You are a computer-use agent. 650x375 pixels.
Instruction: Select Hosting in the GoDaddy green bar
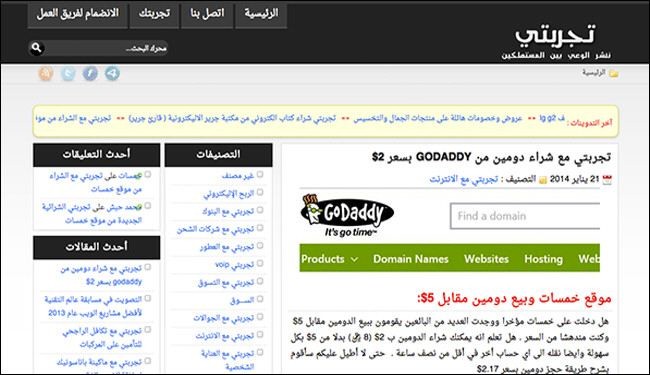pyautogui.click(x=543, y=259)
